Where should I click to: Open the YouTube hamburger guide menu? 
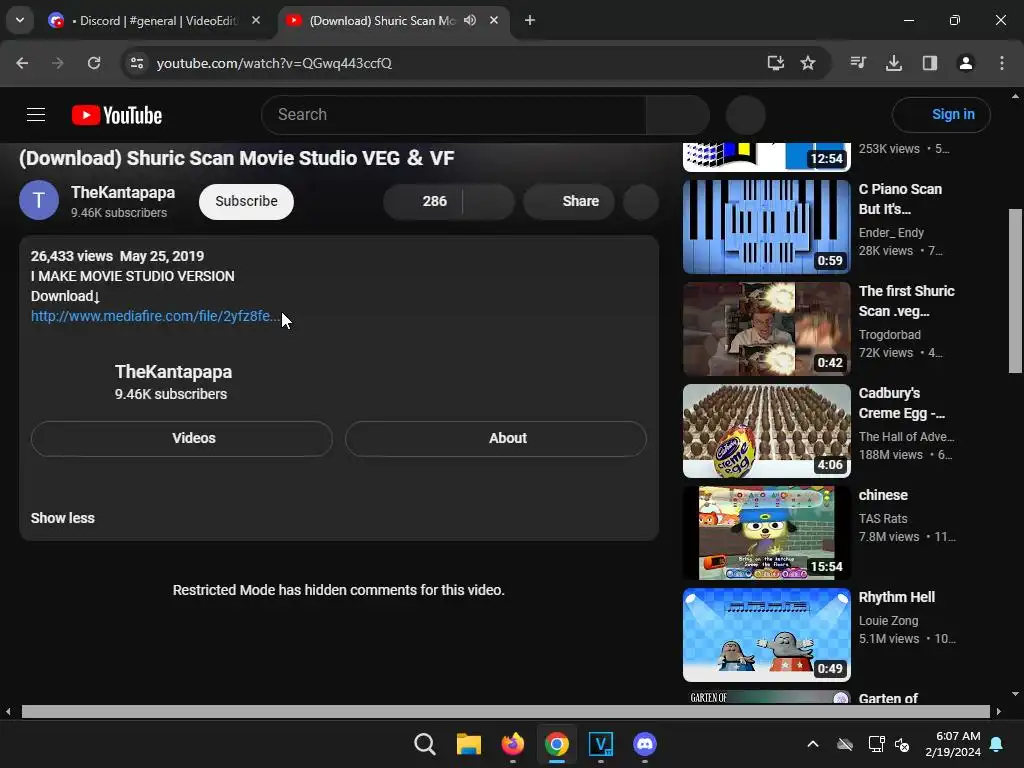point(36,115)
